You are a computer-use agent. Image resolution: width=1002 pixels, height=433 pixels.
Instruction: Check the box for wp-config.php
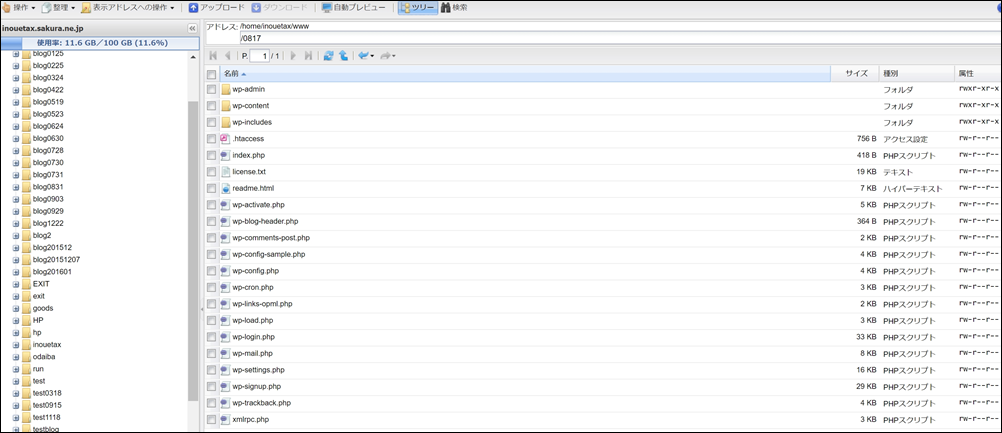[x=212, y=271]
